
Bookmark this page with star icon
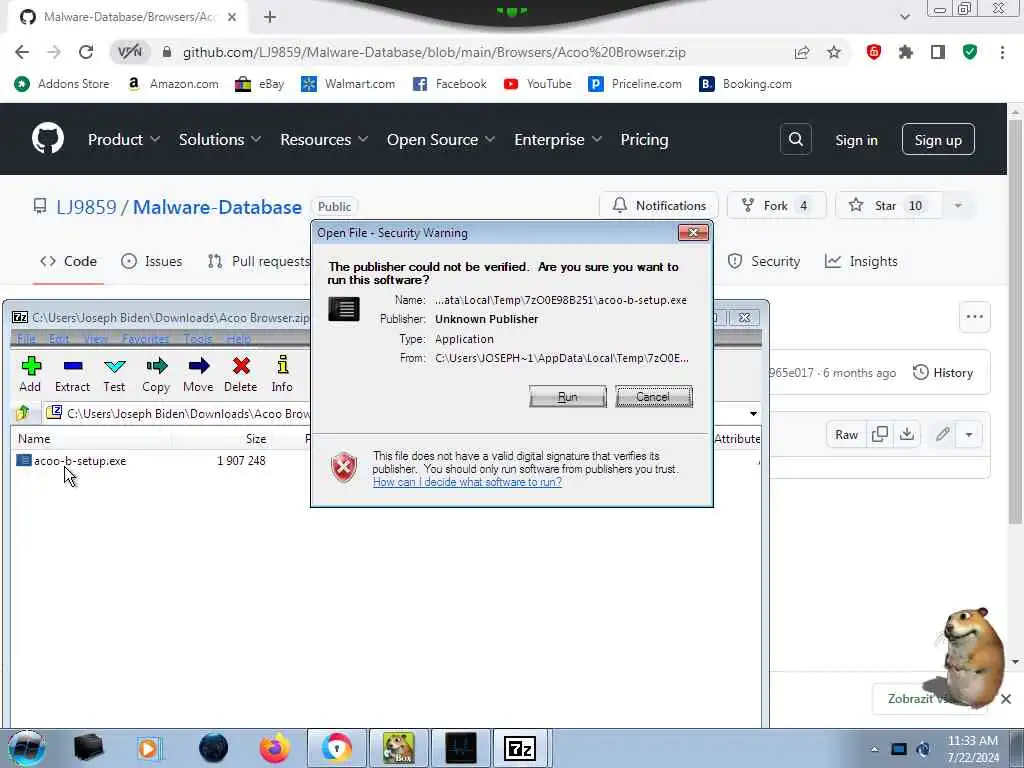pyautogui.click(x=834, y=52)
